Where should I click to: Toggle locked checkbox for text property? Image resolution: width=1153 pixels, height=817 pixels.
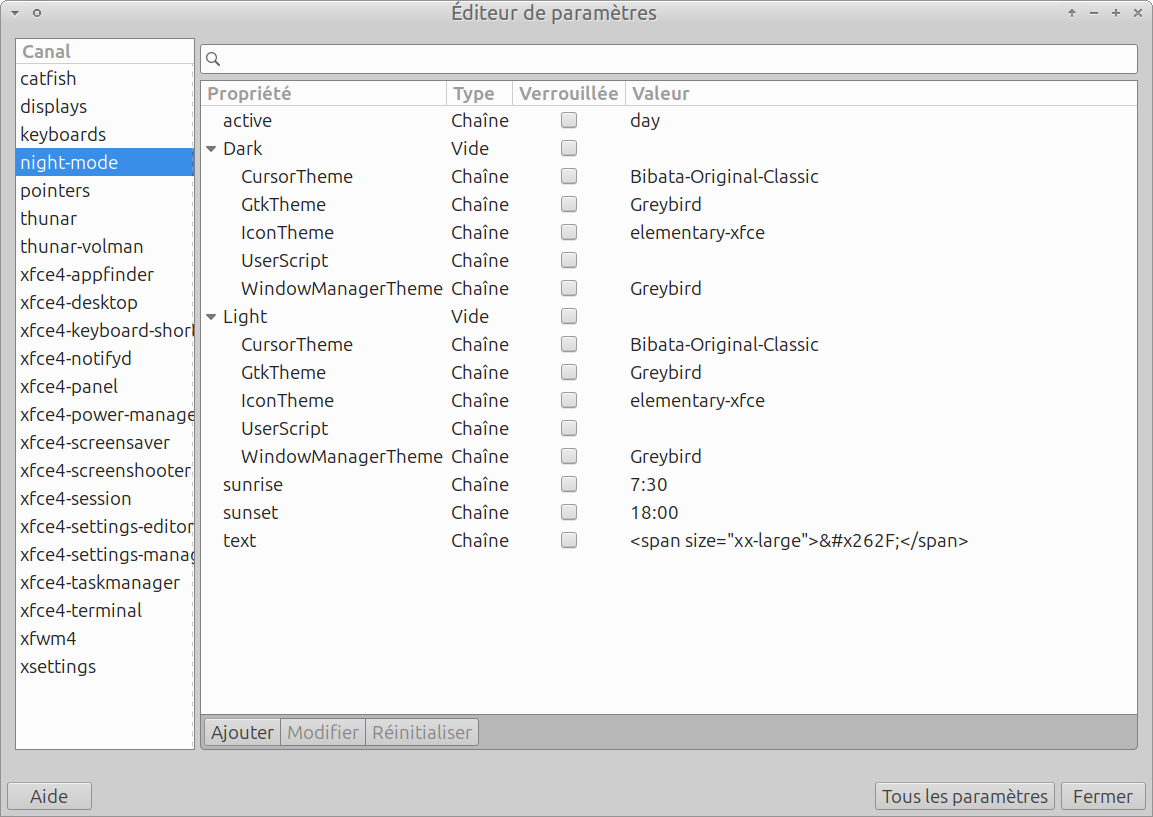(568, 540)
